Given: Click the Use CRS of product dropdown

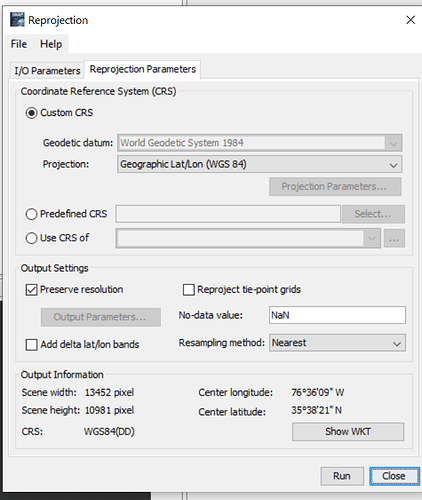Looking at the screenshot, I should click(248, 238).
